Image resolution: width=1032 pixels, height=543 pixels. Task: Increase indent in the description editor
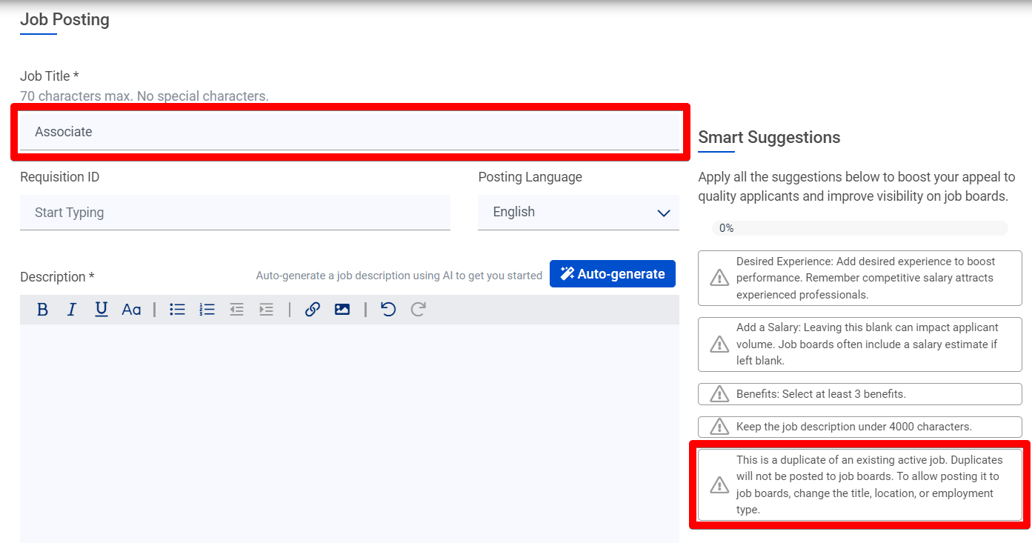tap(266, 310)
